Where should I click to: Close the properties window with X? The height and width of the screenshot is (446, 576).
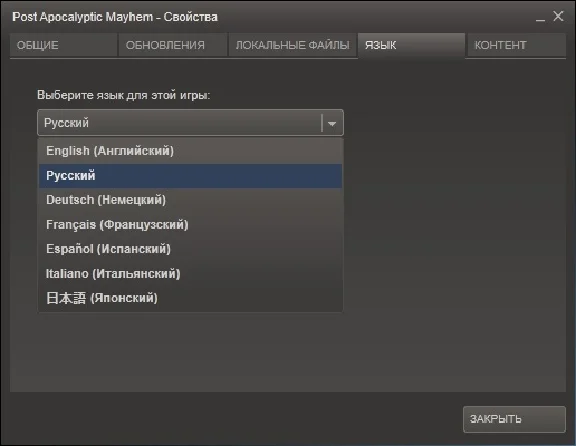coord(558,16)
